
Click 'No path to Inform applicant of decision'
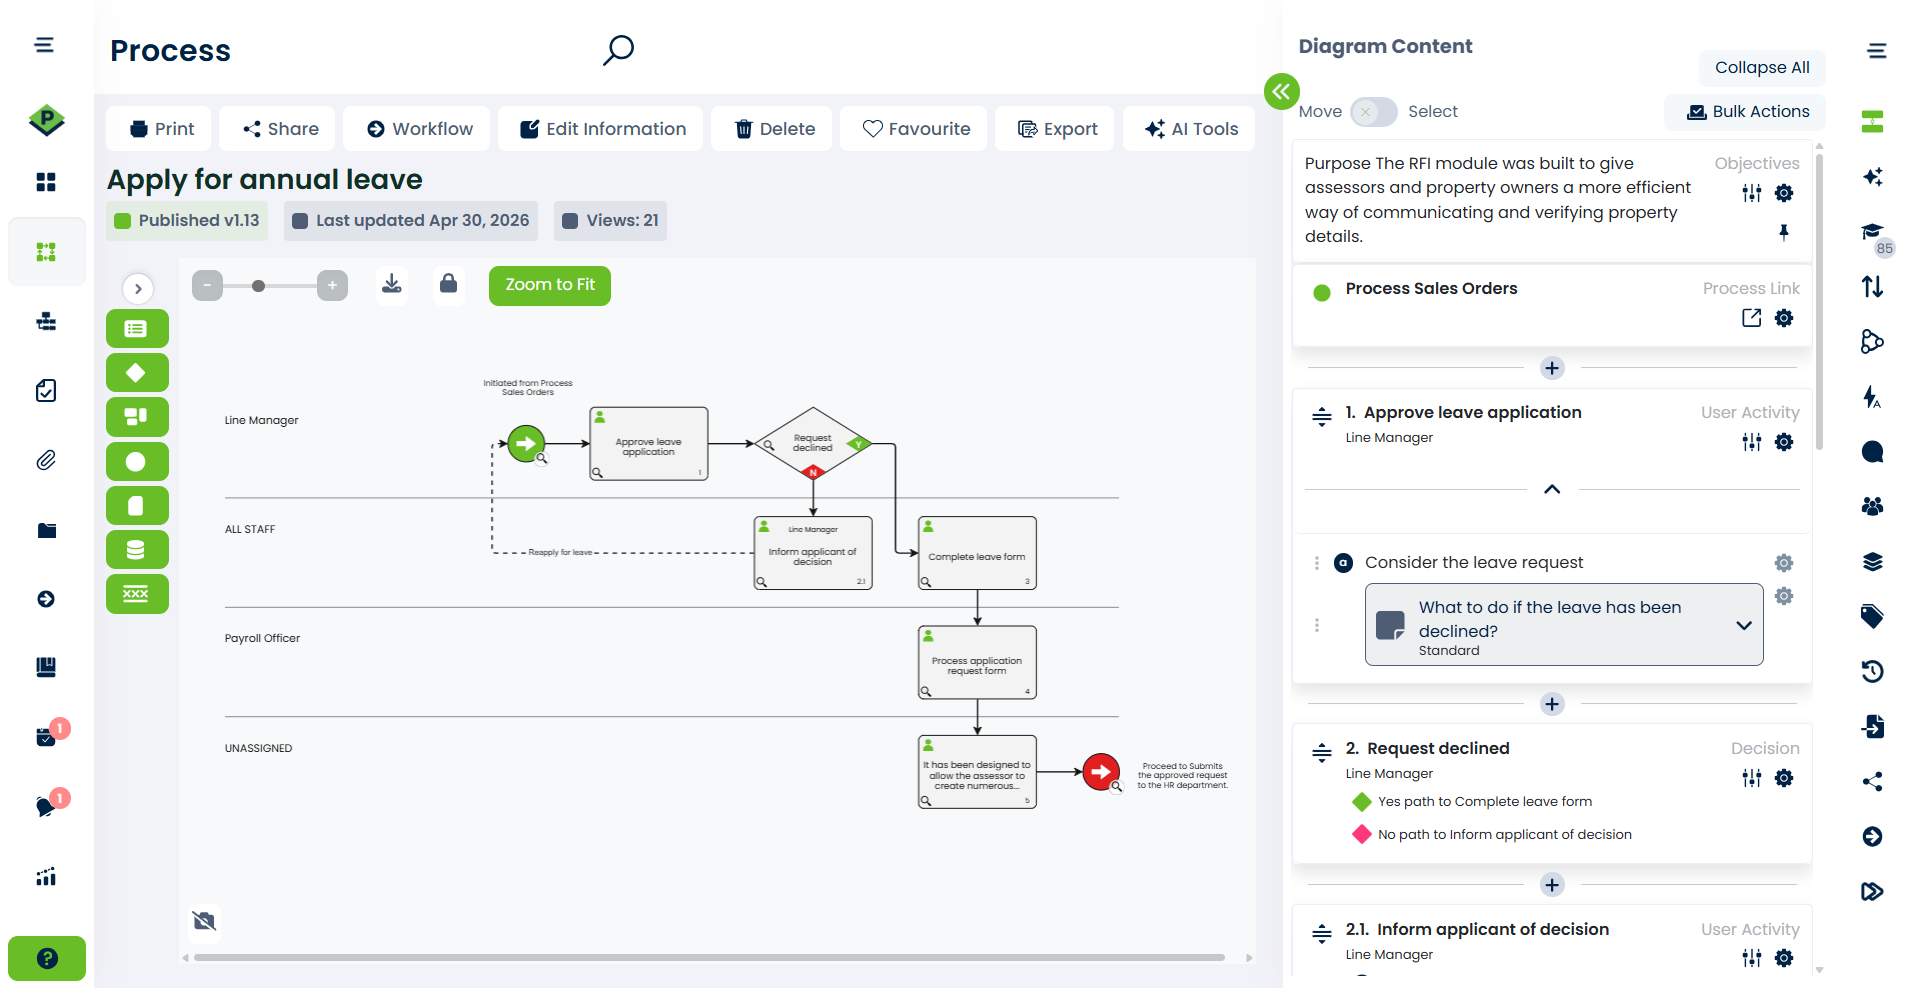[1505, 835]
